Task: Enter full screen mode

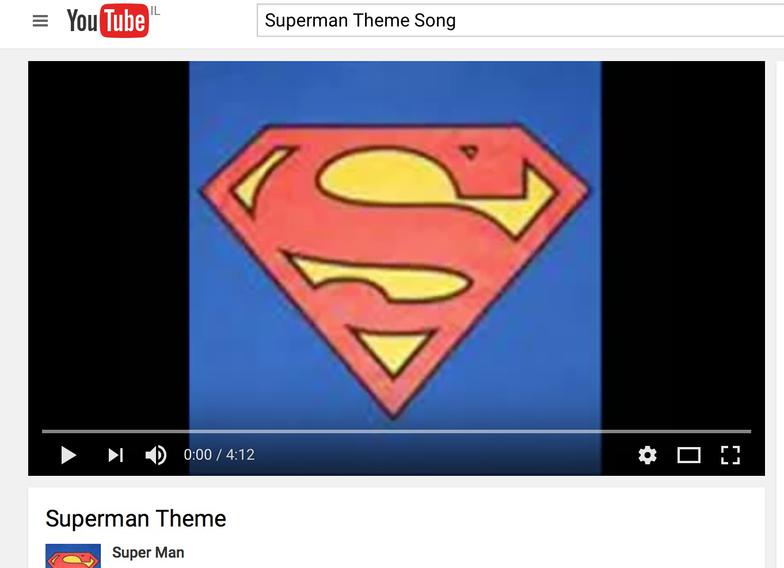Action: [x=730, y=455]
